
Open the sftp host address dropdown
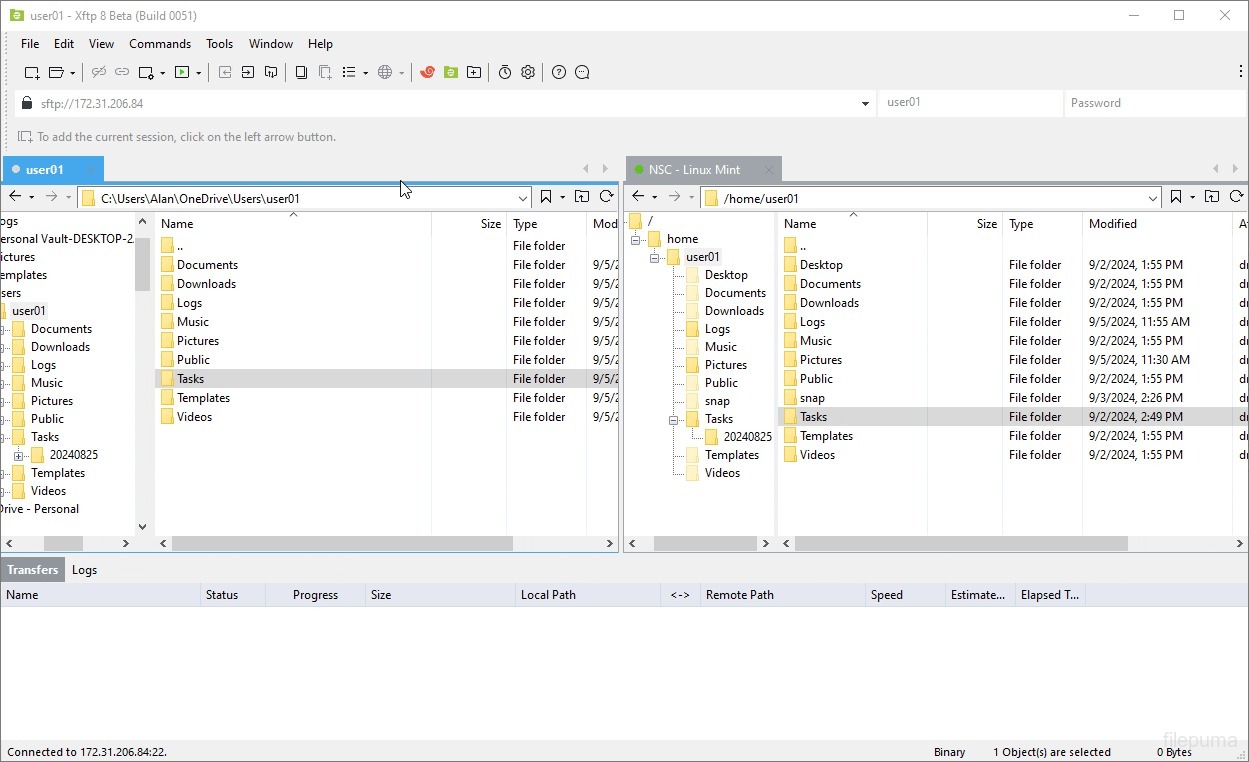click(x=865, y=103)
